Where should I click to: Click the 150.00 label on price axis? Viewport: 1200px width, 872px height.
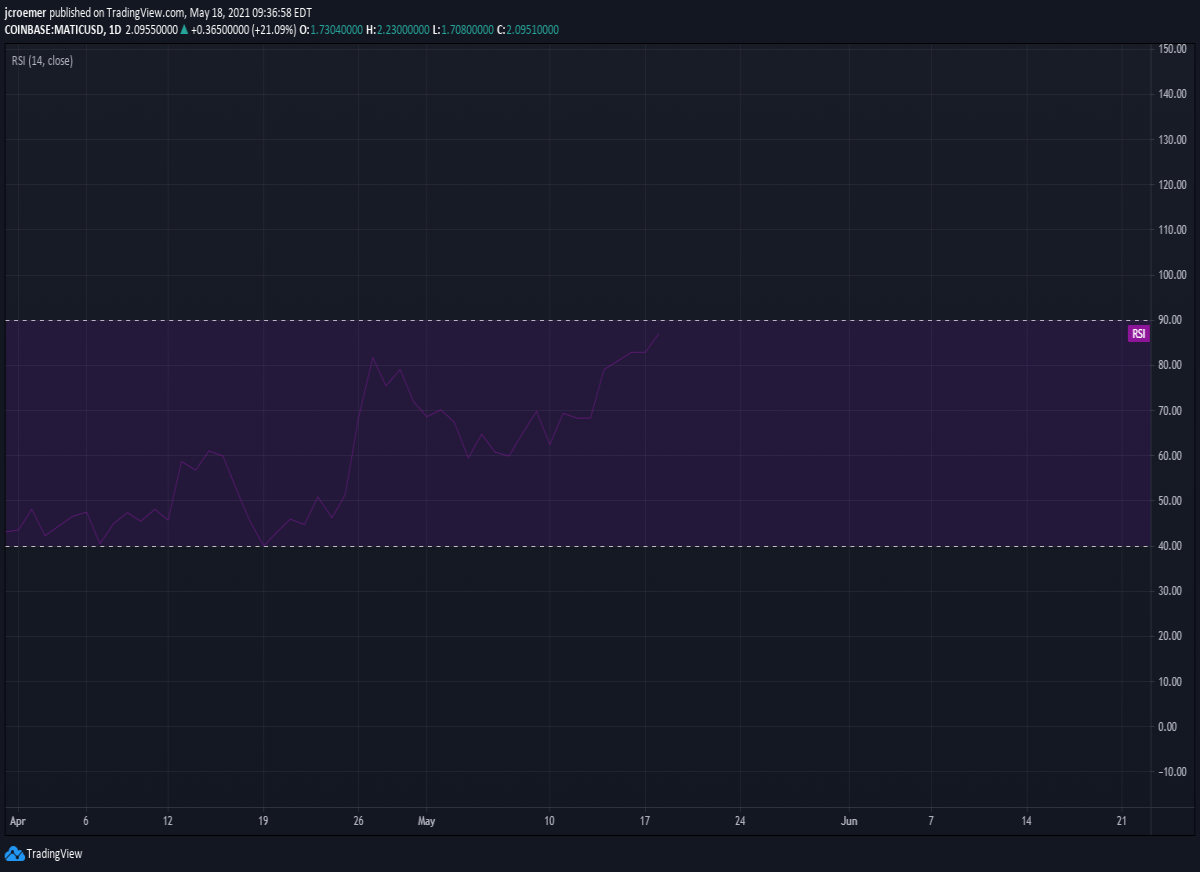coord(1172,49)
